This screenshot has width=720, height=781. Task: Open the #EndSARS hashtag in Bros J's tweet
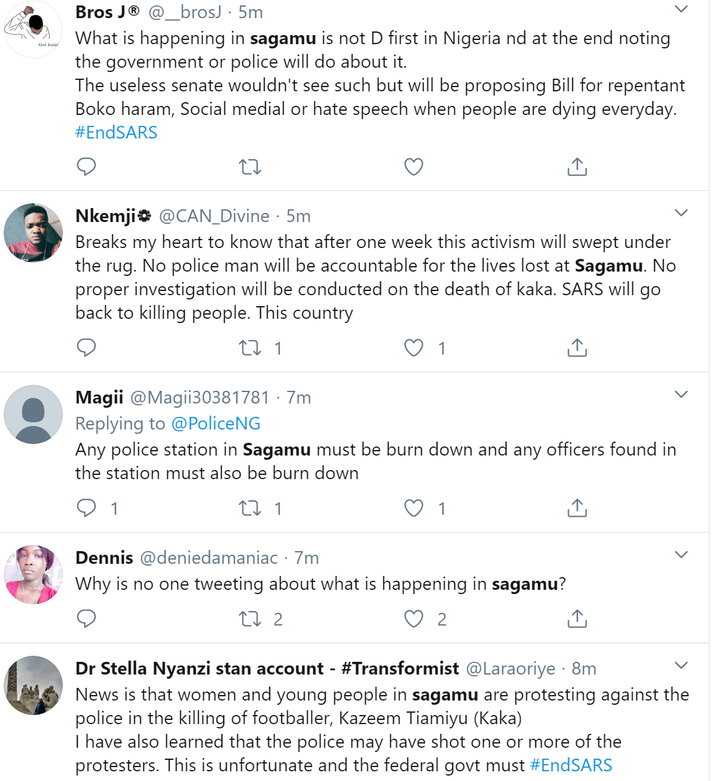pos(116,132)
